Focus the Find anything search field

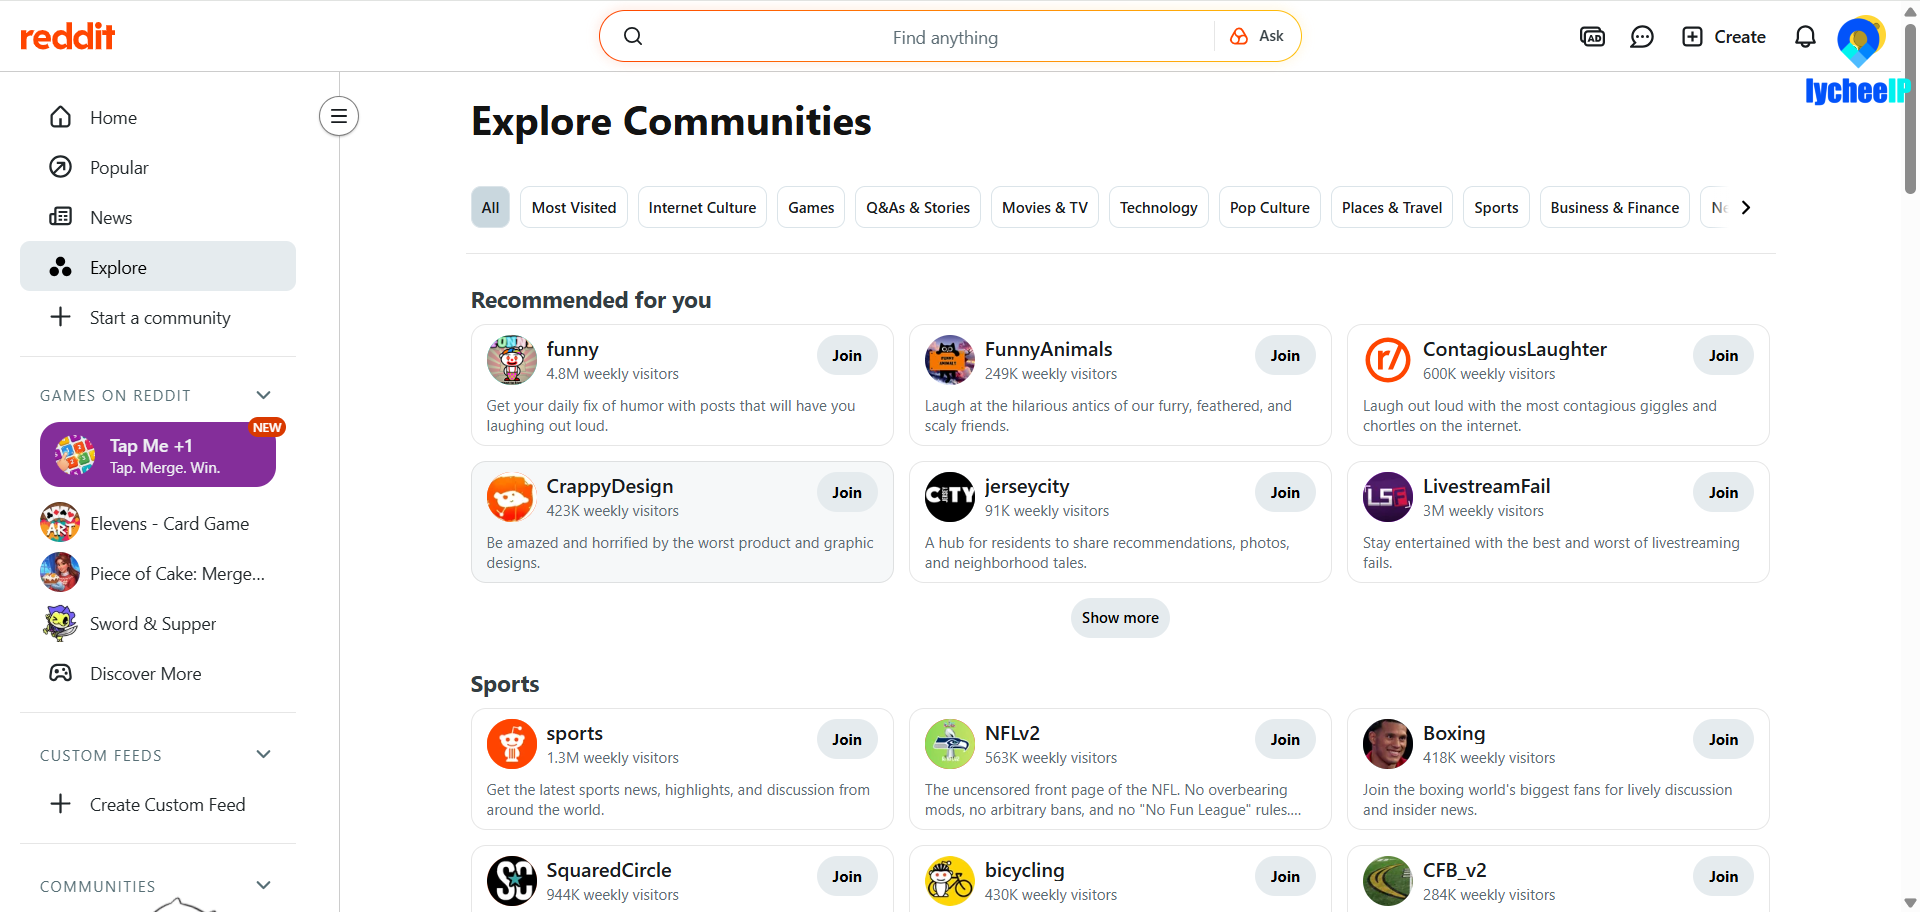click(945, 37)
